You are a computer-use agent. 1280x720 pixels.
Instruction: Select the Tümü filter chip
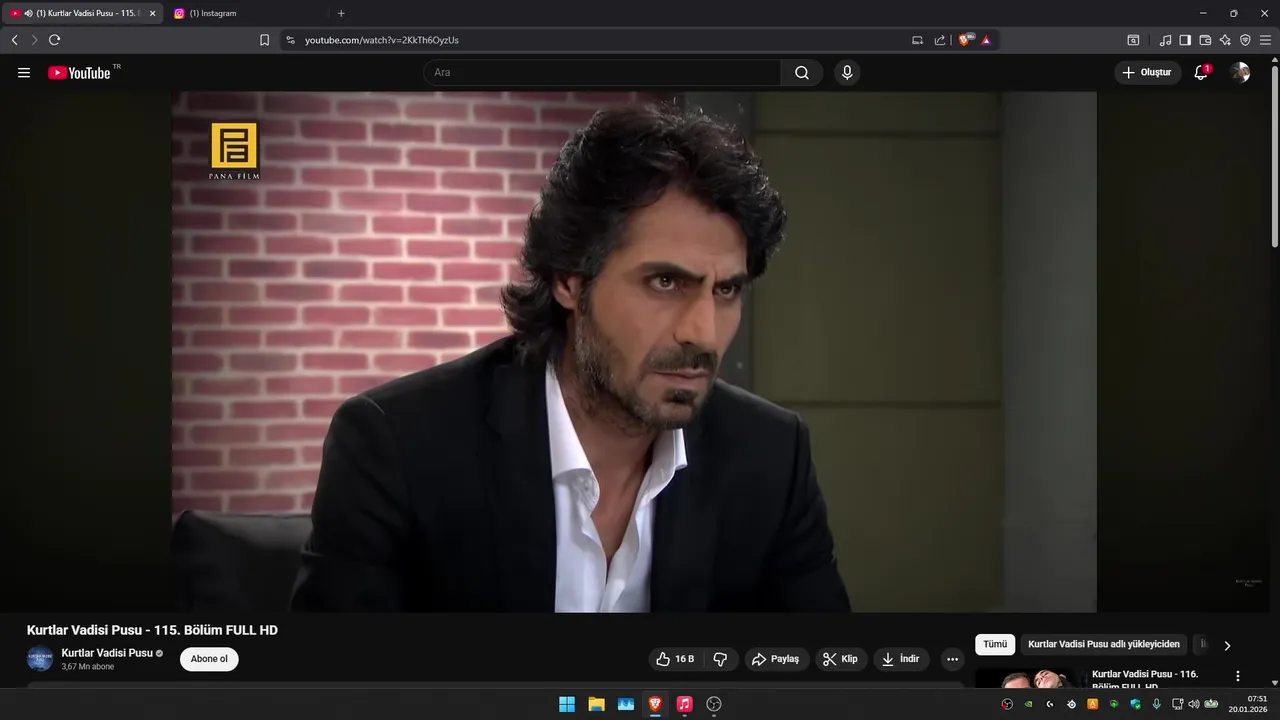pyautogui.click(x=995, y=645)
